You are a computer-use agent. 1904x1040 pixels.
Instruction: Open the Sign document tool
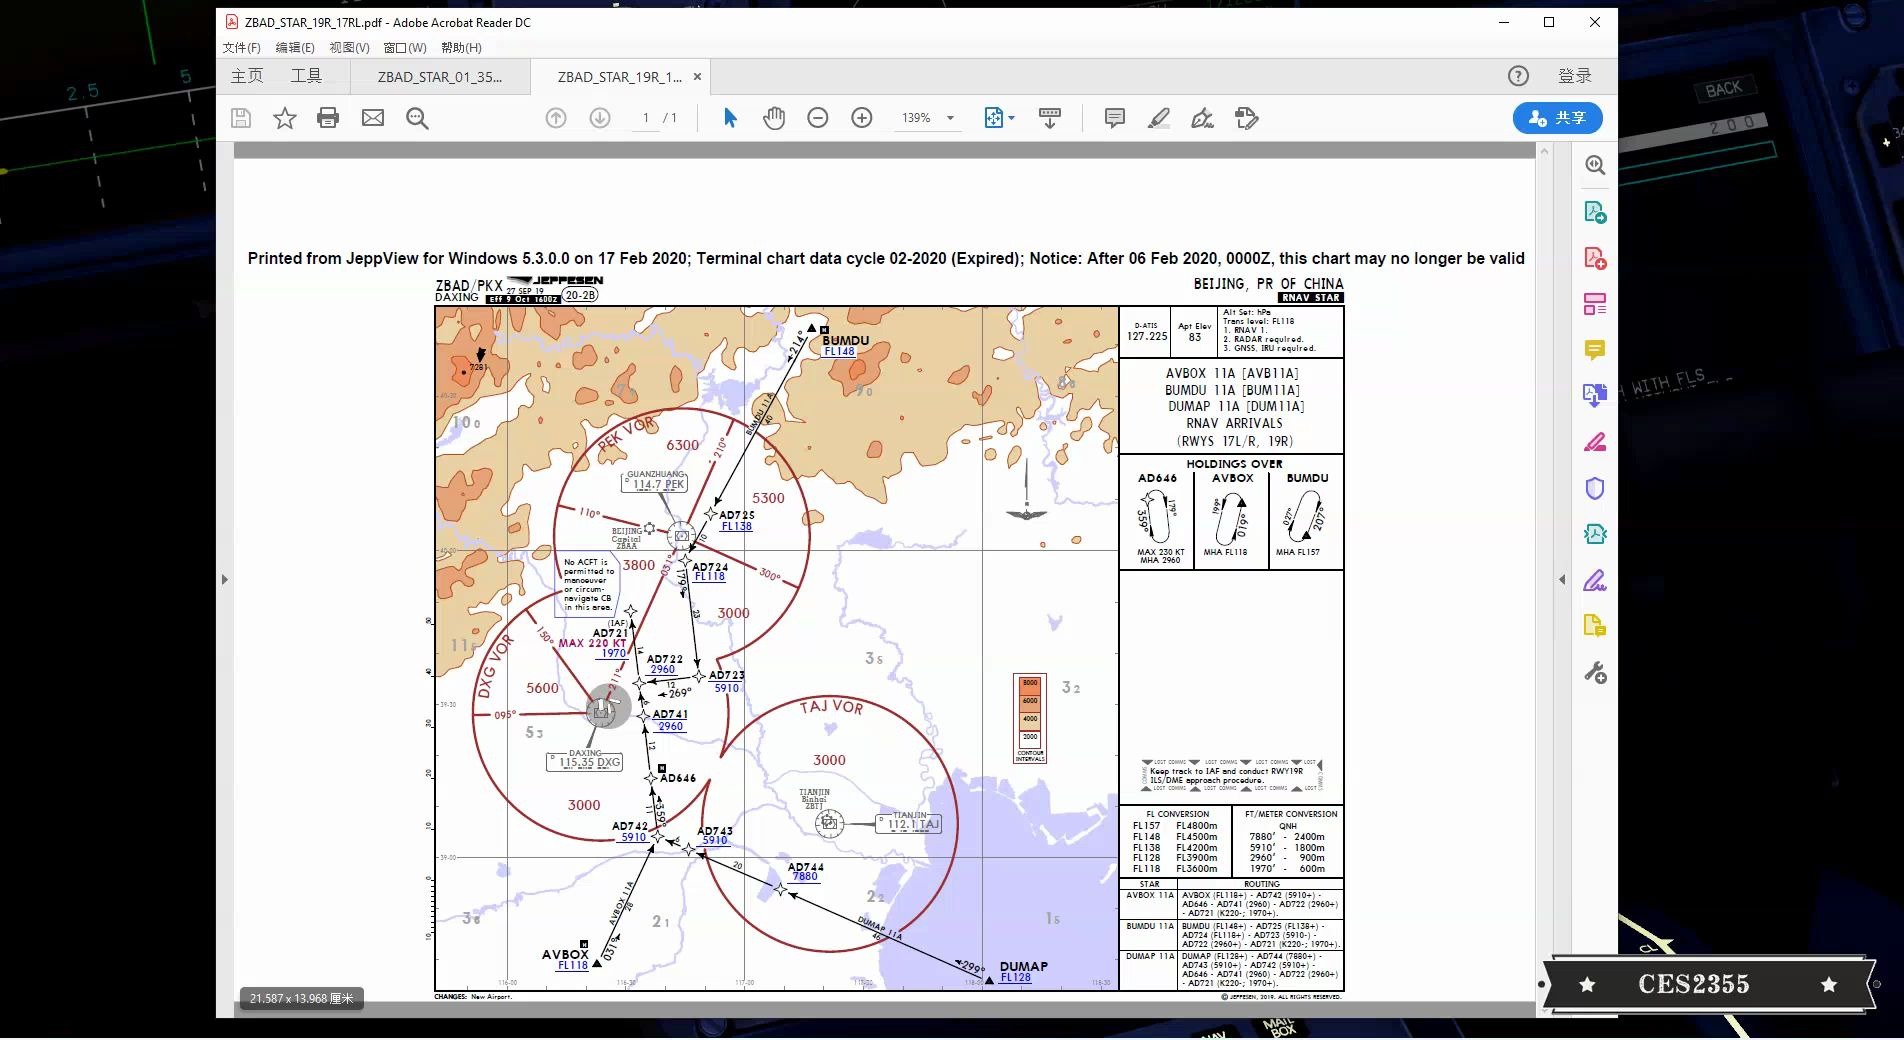click(1203, 118)
